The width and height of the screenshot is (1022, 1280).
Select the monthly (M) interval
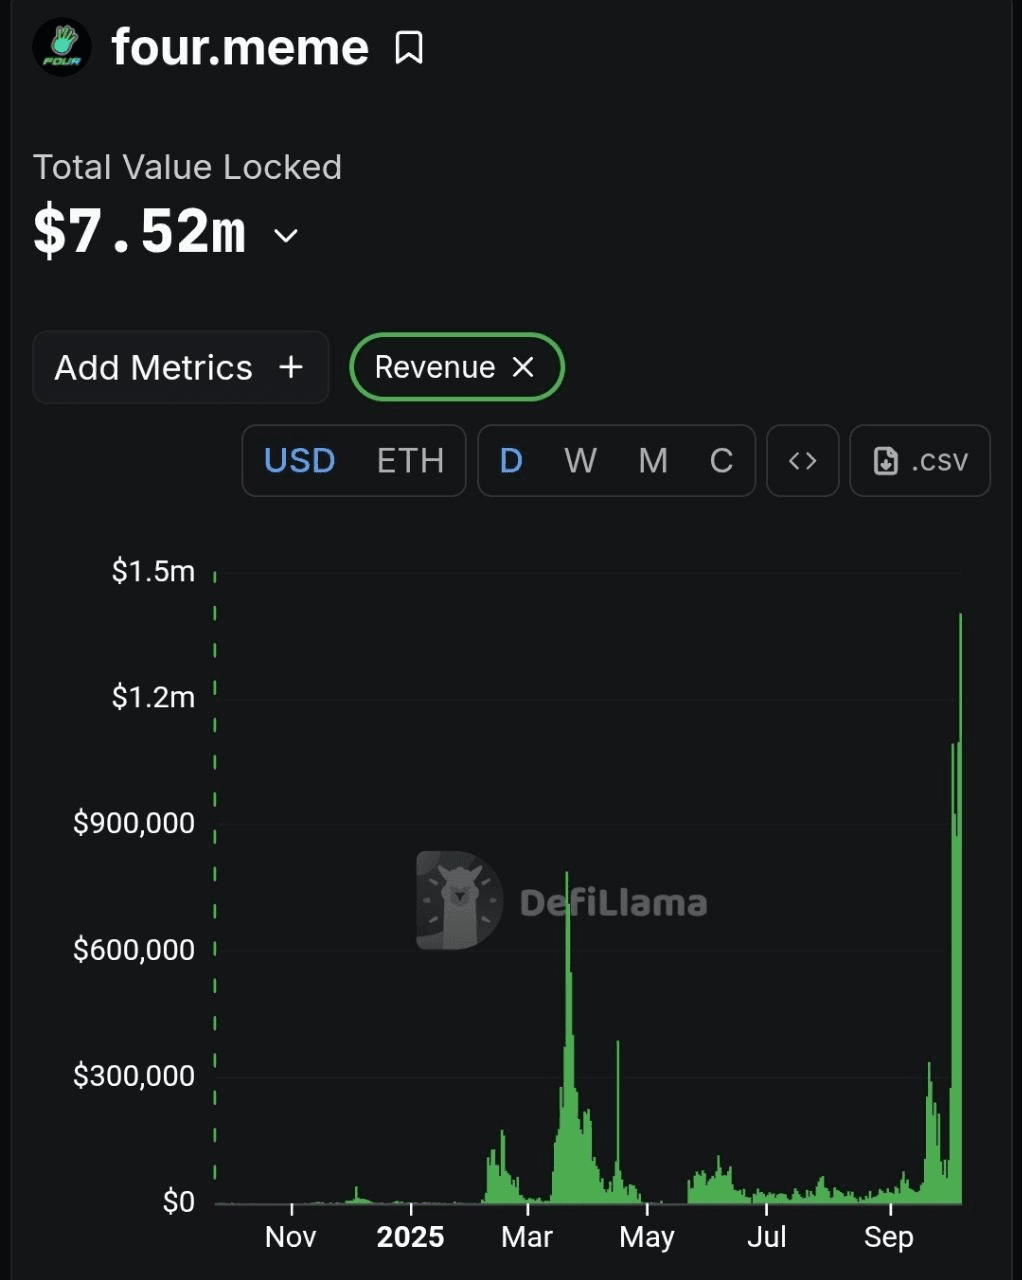pyautogui.click(x=653, y=461)
